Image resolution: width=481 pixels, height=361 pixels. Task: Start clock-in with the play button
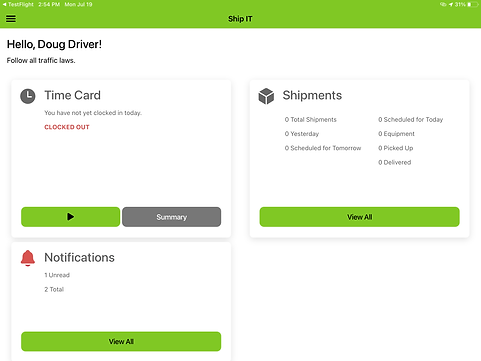pyautogui.click(x=70, y=217)
